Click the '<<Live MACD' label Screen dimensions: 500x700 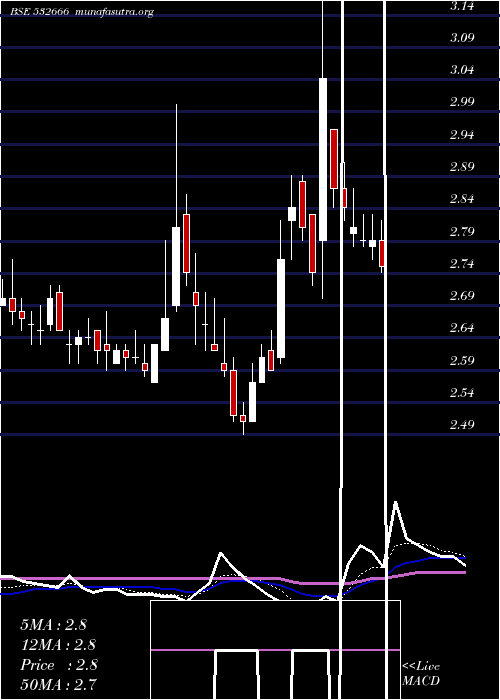click(x=421, y=674)
